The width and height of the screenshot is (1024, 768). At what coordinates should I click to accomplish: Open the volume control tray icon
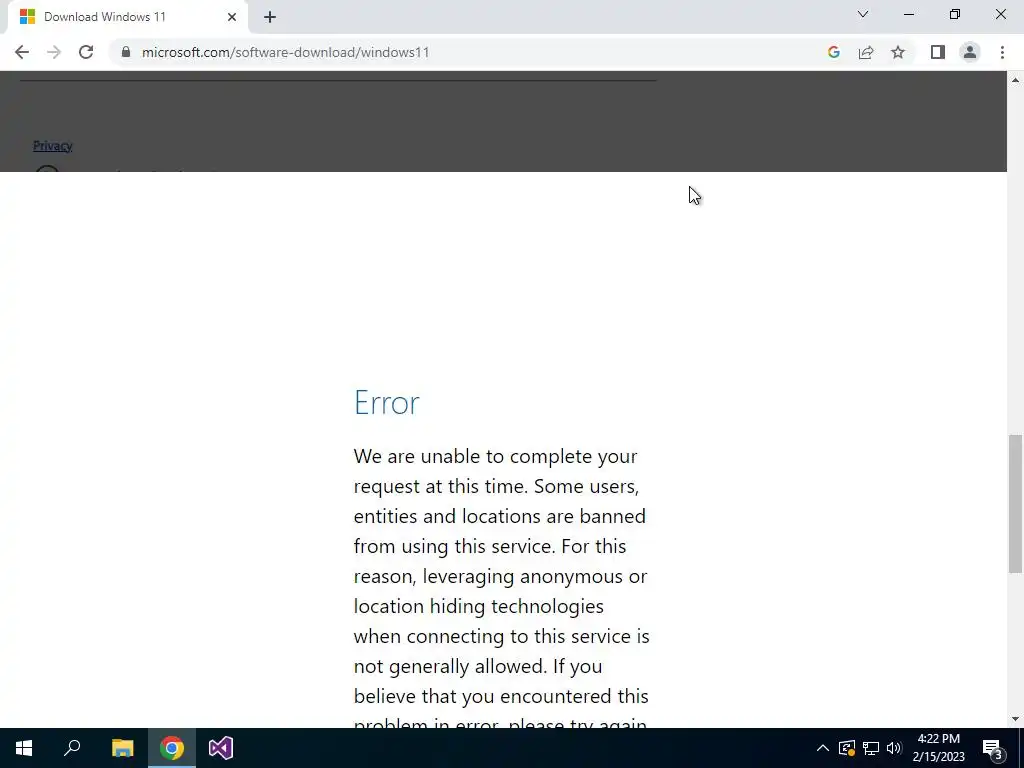click(x=894, y=748)
